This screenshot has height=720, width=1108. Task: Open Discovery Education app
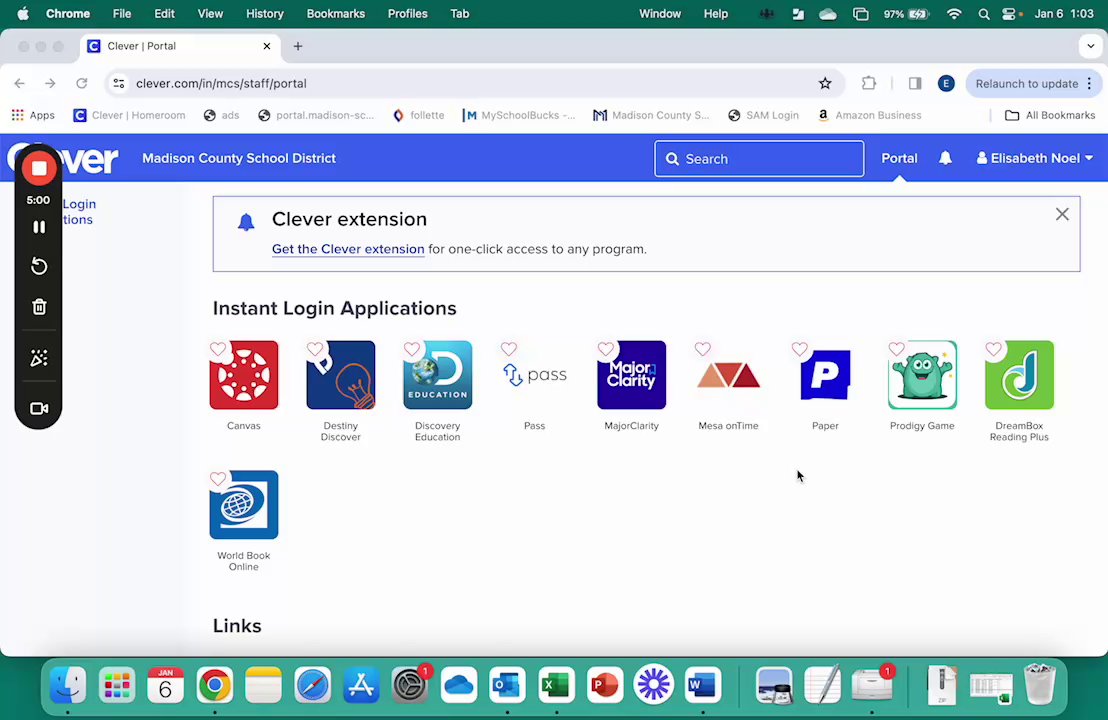[x=437, y=375]
